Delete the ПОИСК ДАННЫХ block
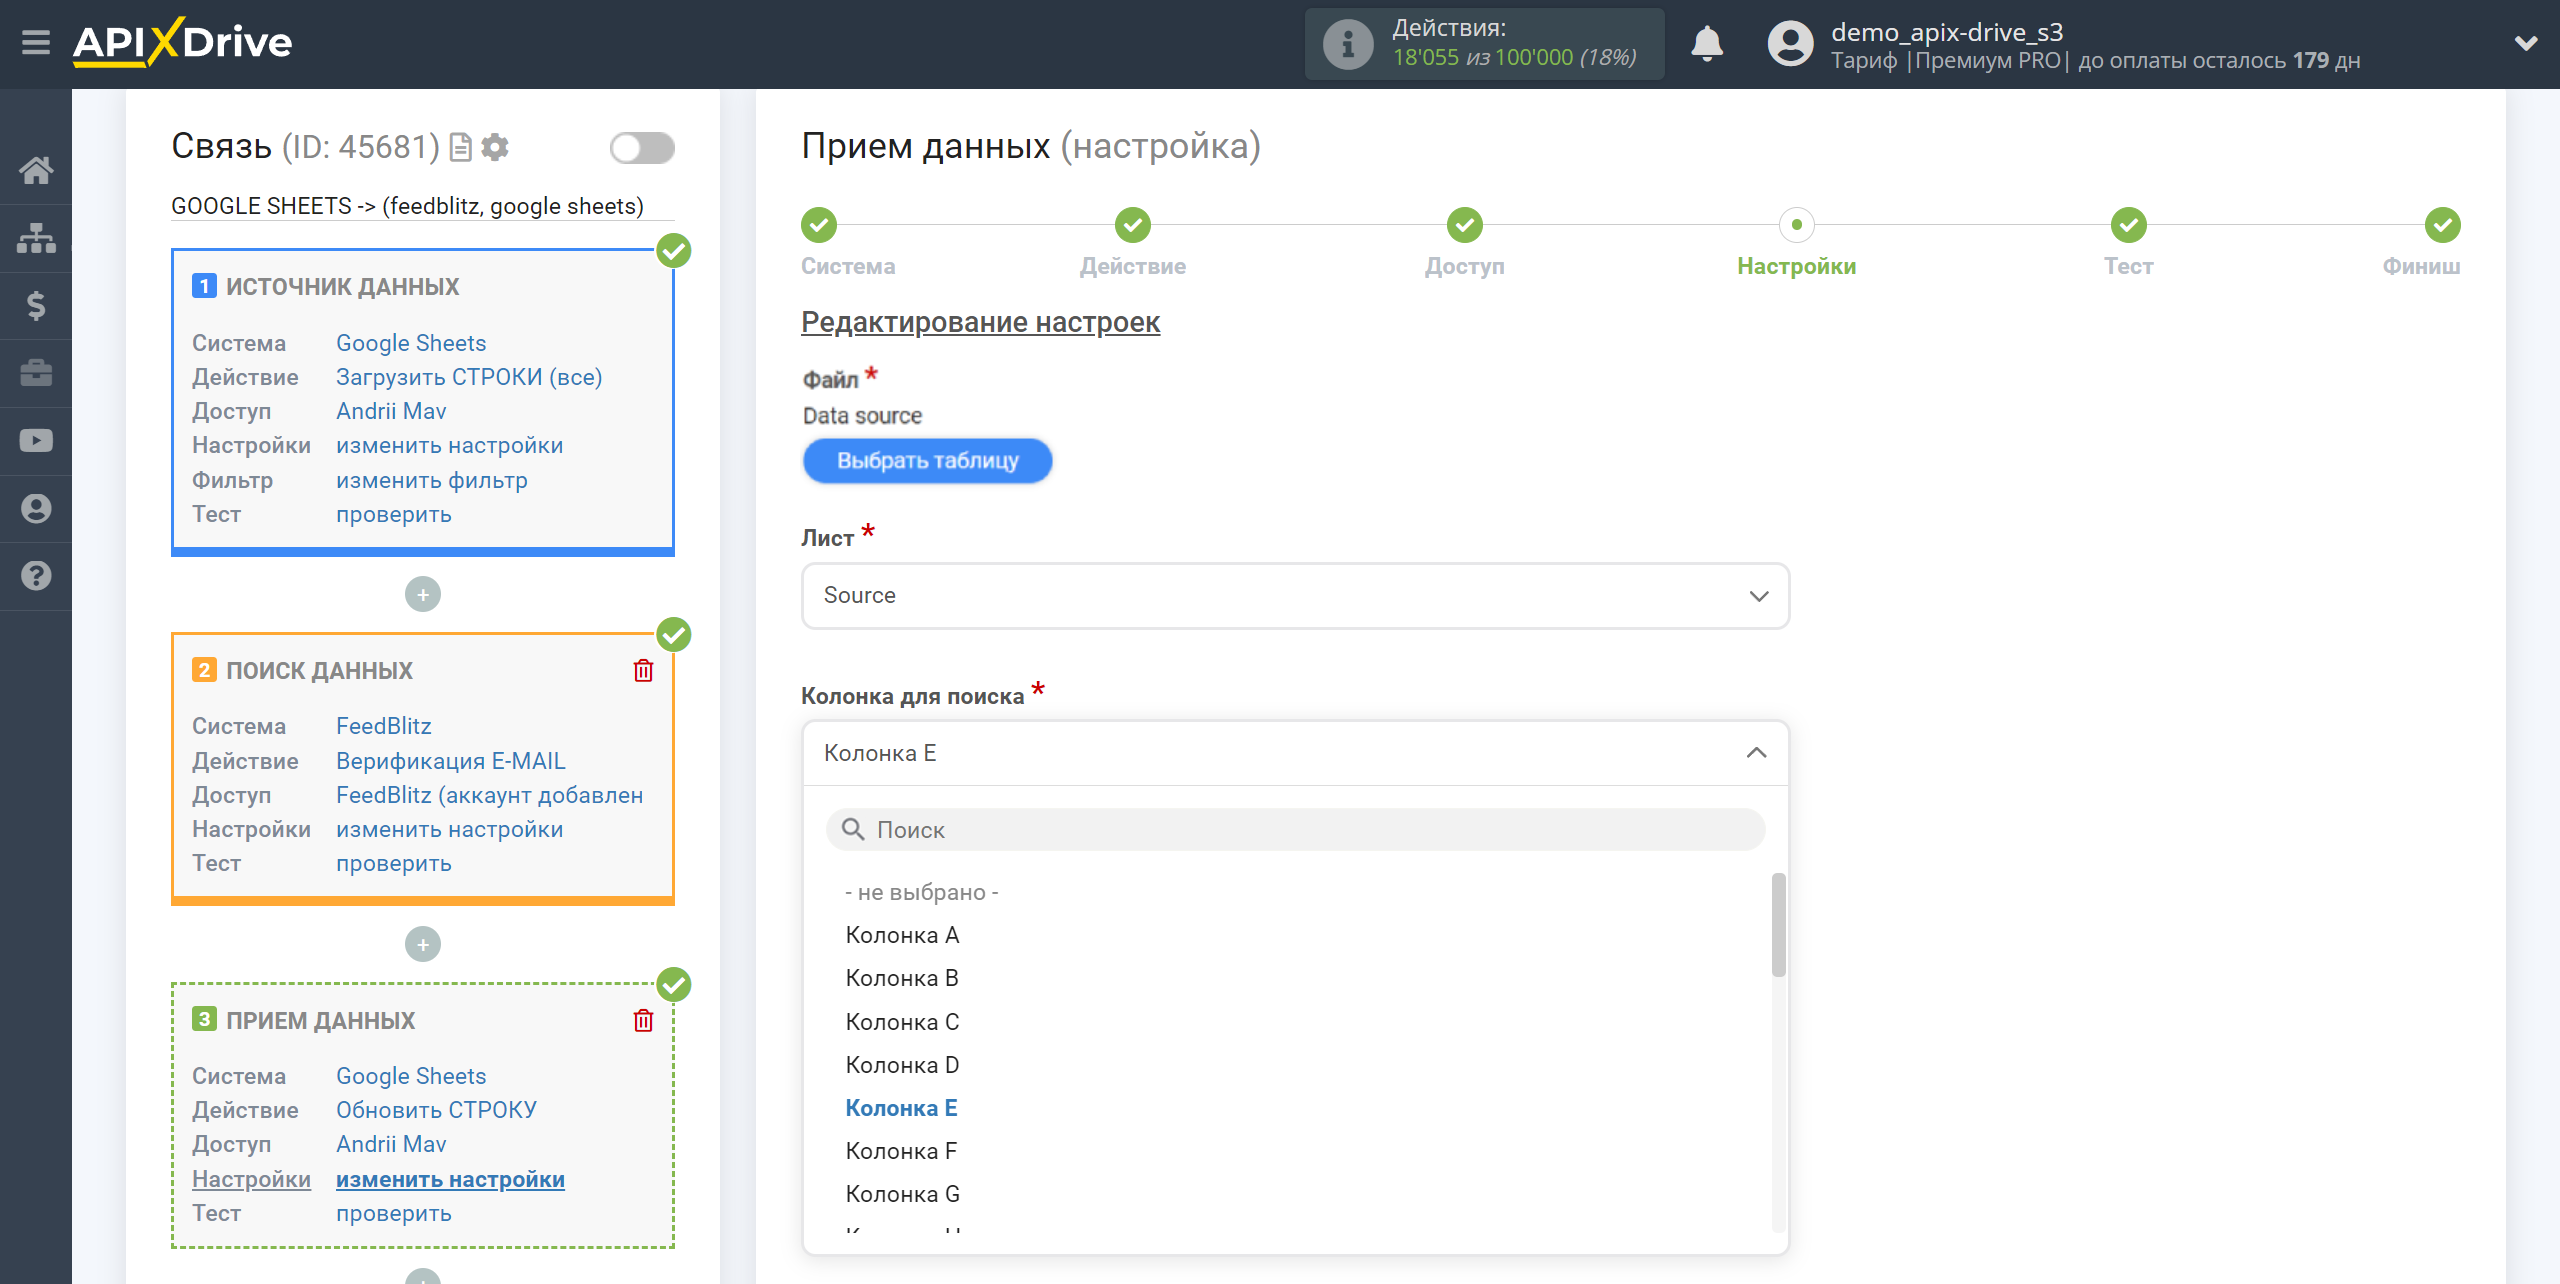 coord(643,670)
